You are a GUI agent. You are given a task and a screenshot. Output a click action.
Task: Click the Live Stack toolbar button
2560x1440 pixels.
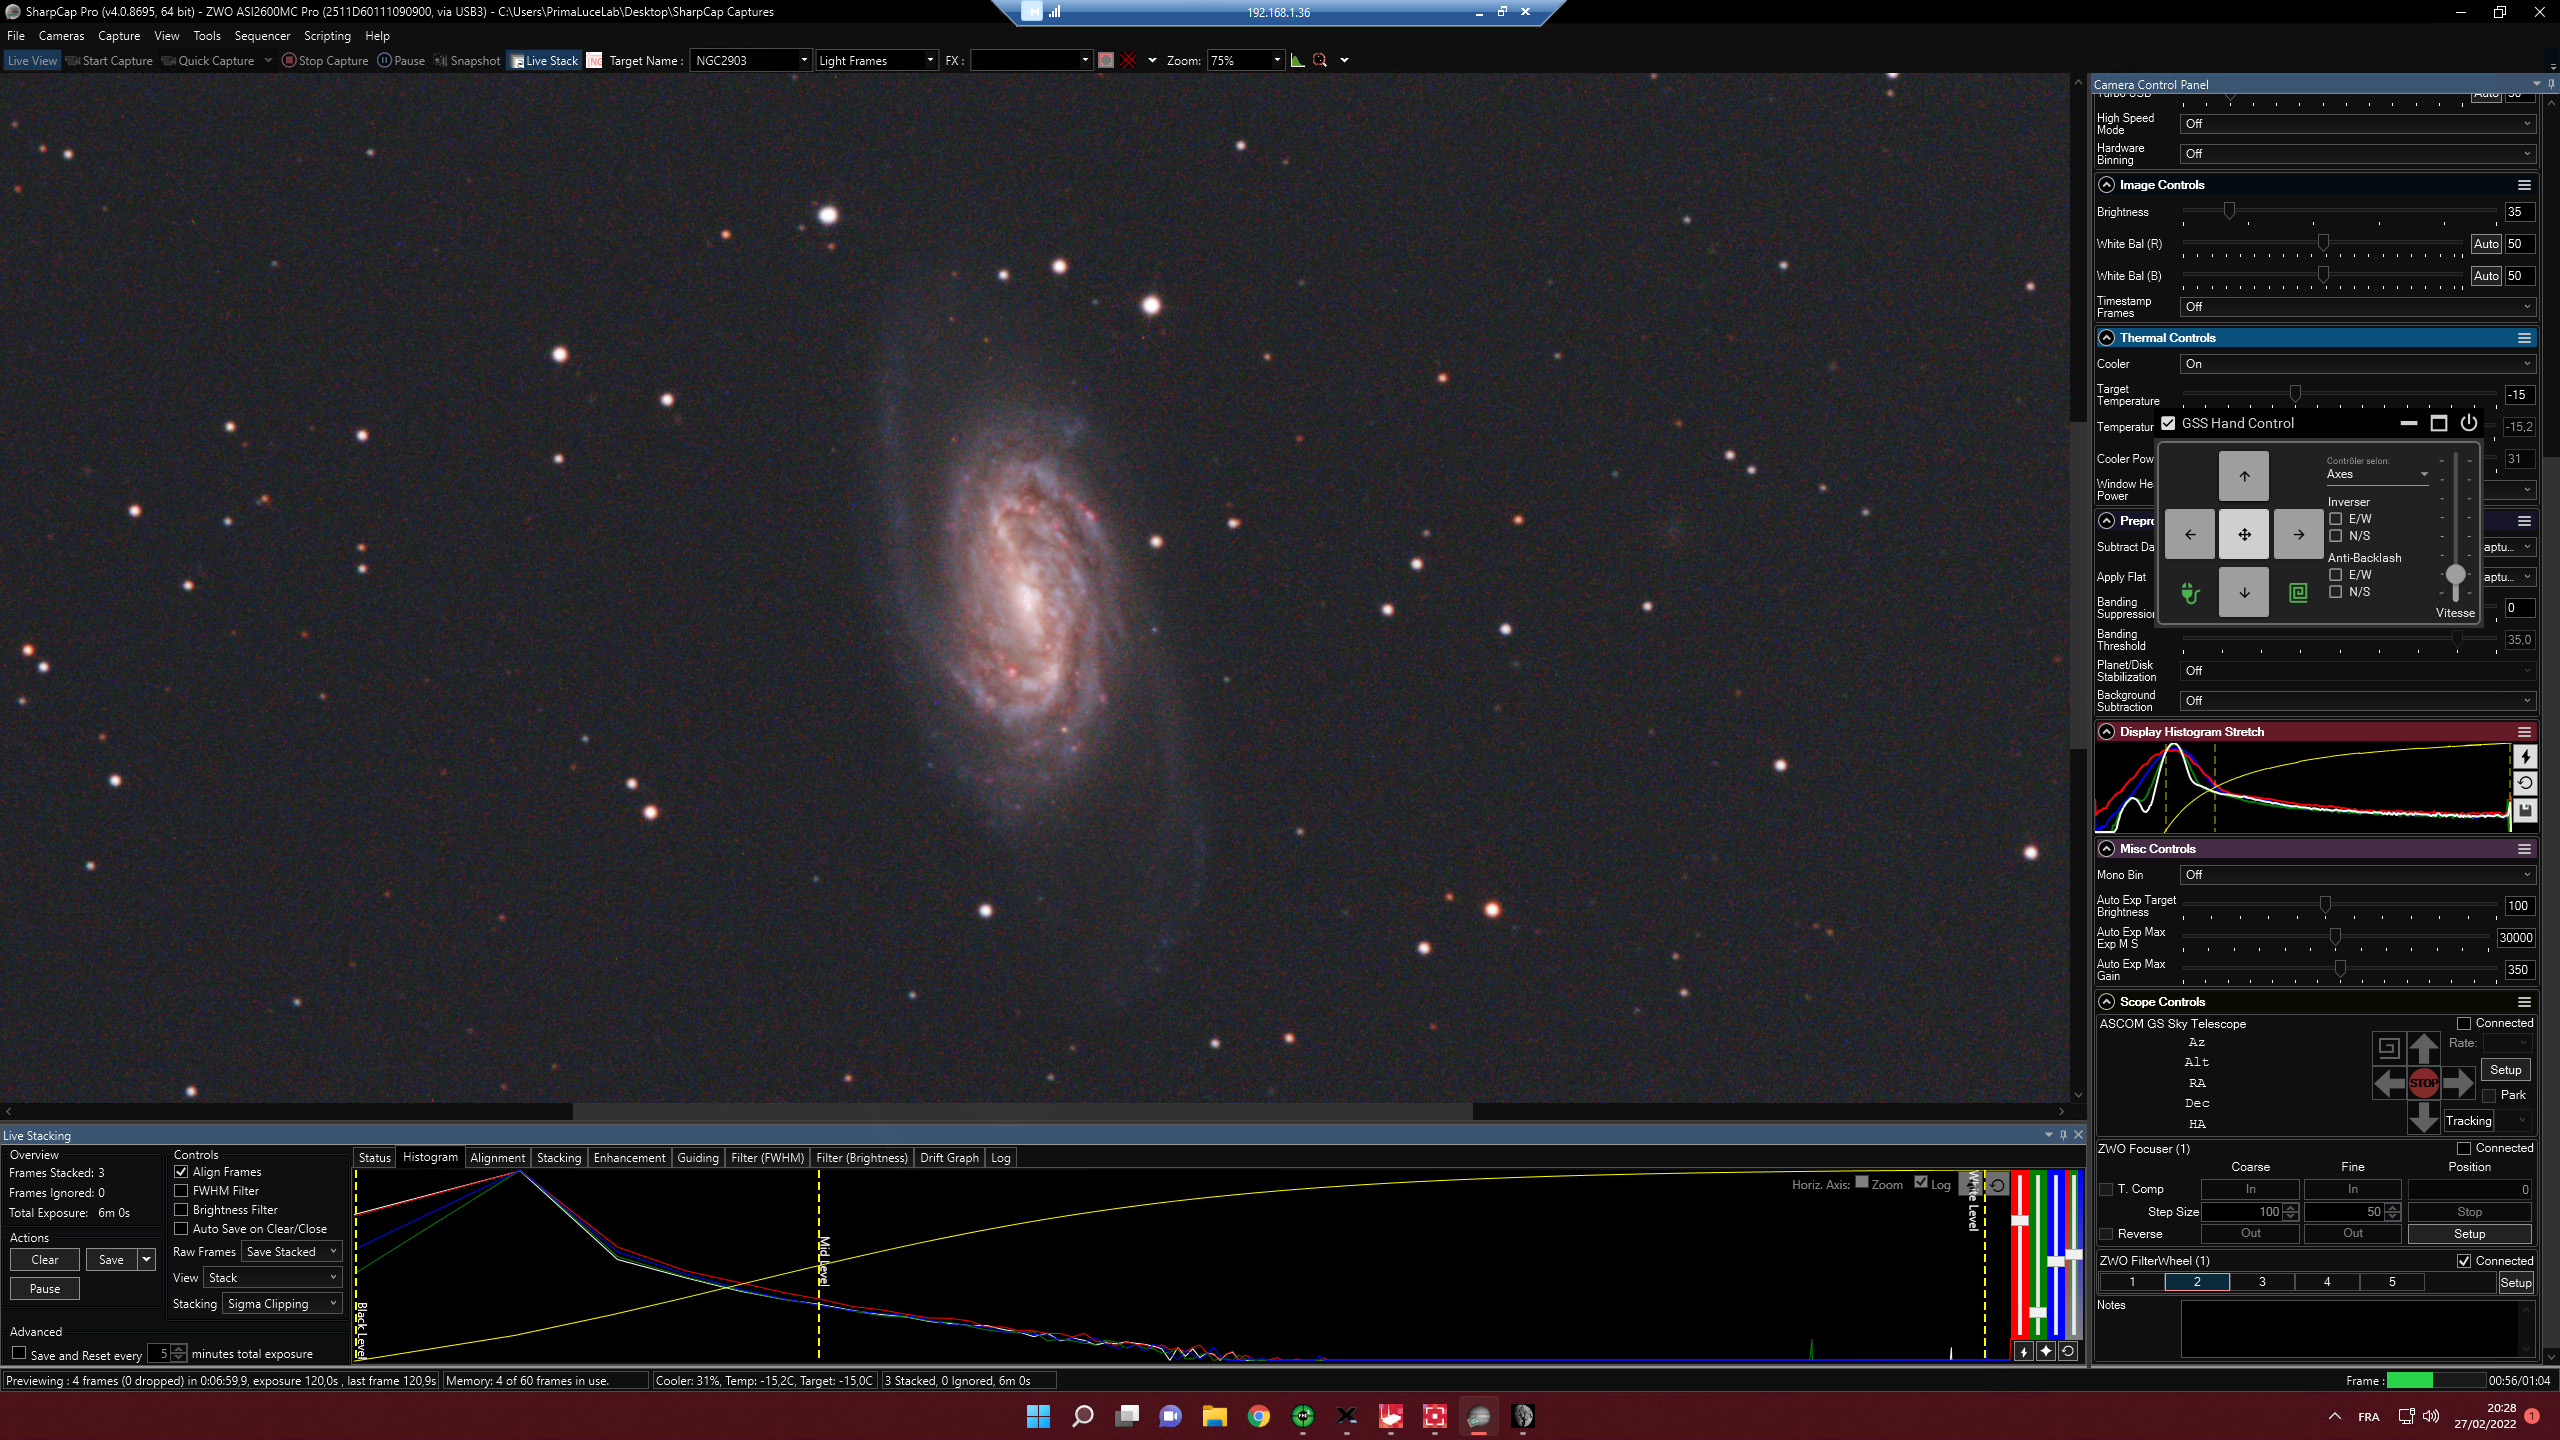click(x=544, y=61)
